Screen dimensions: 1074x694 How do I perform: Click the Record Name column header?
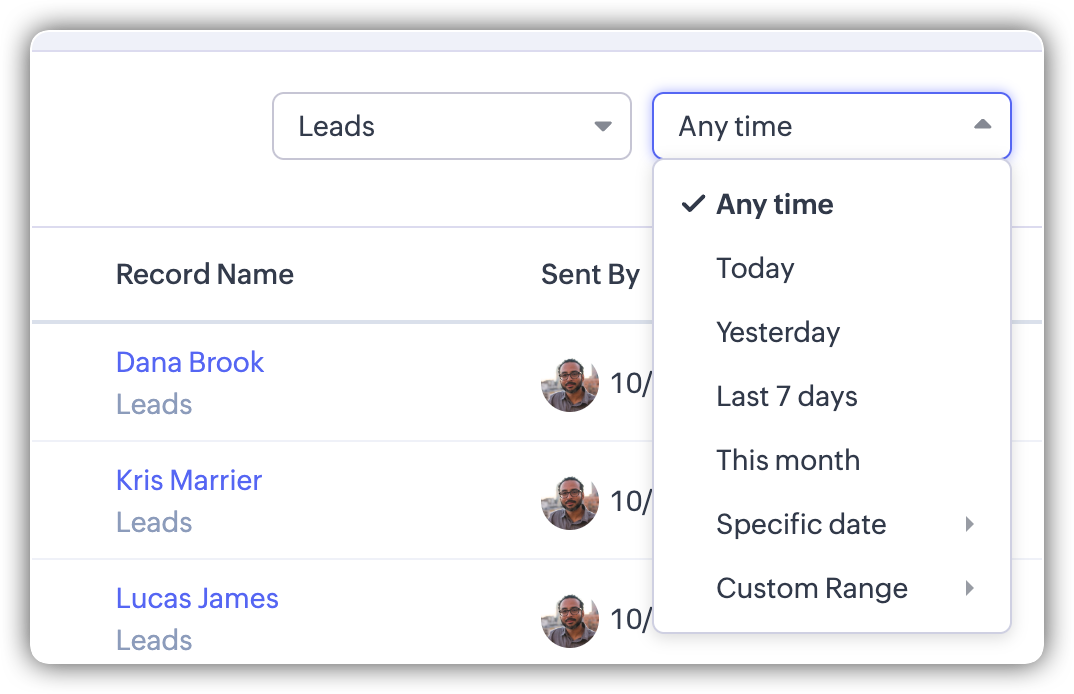pos(205,275)
